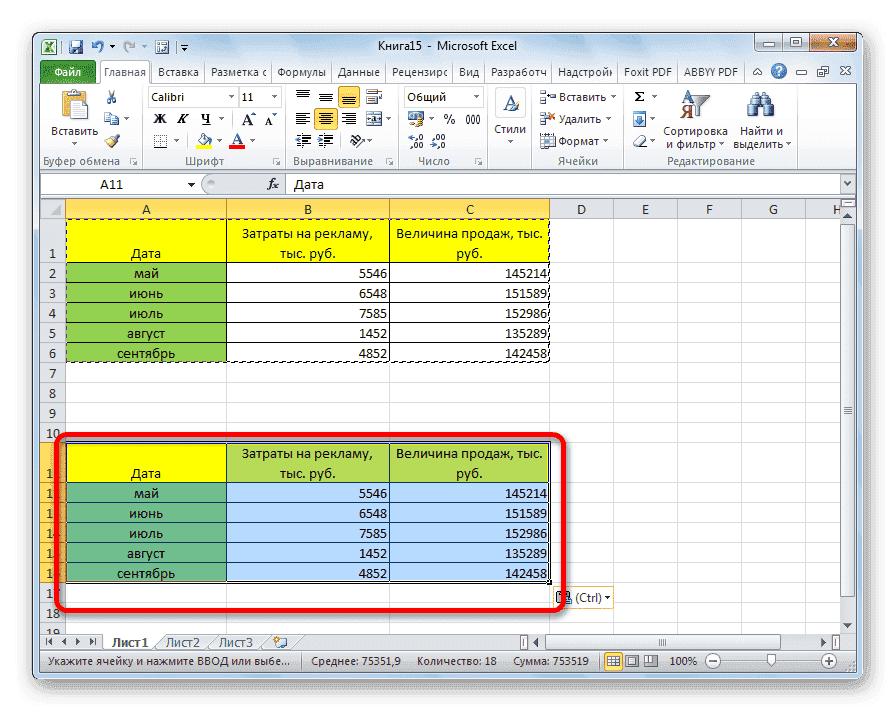Screen dimensions: 896x712
Task: Toggle underline formatting with the Ч icon
Action: 205,118
